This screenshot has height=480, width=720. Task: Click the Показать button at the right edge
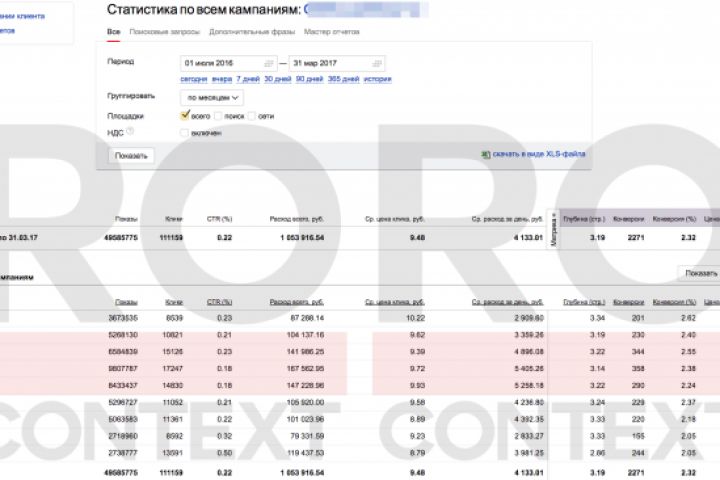700,273
